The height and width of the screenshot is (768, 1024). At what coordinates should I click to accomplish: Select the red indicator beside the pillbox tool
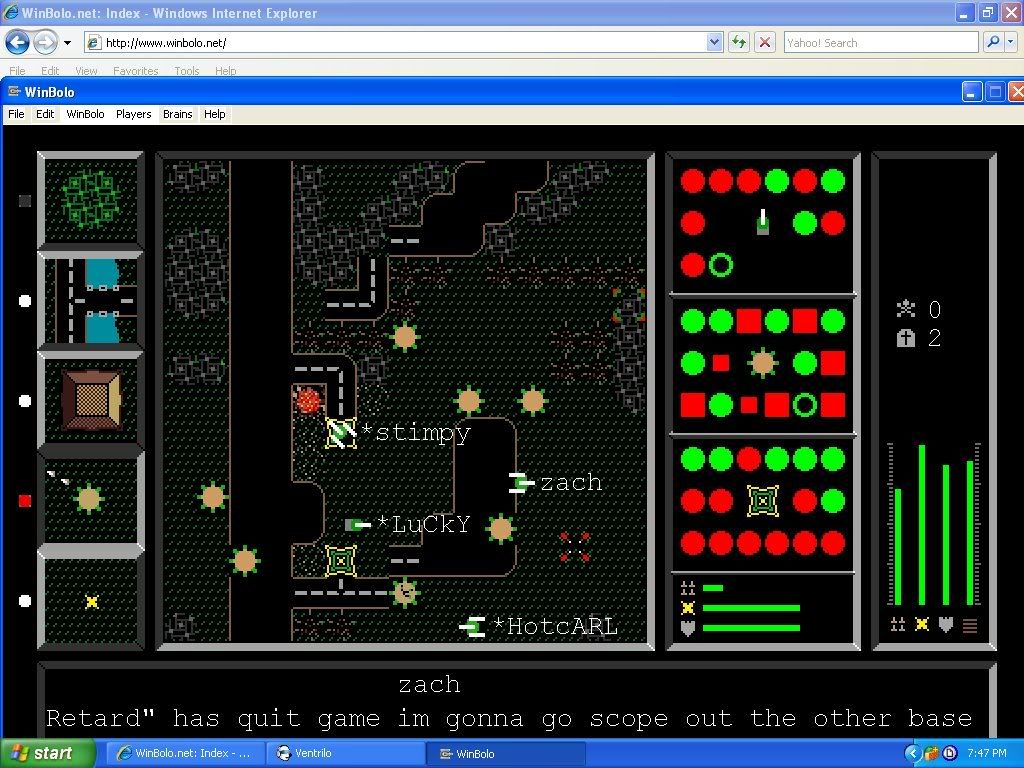click(x=25, y=500)
